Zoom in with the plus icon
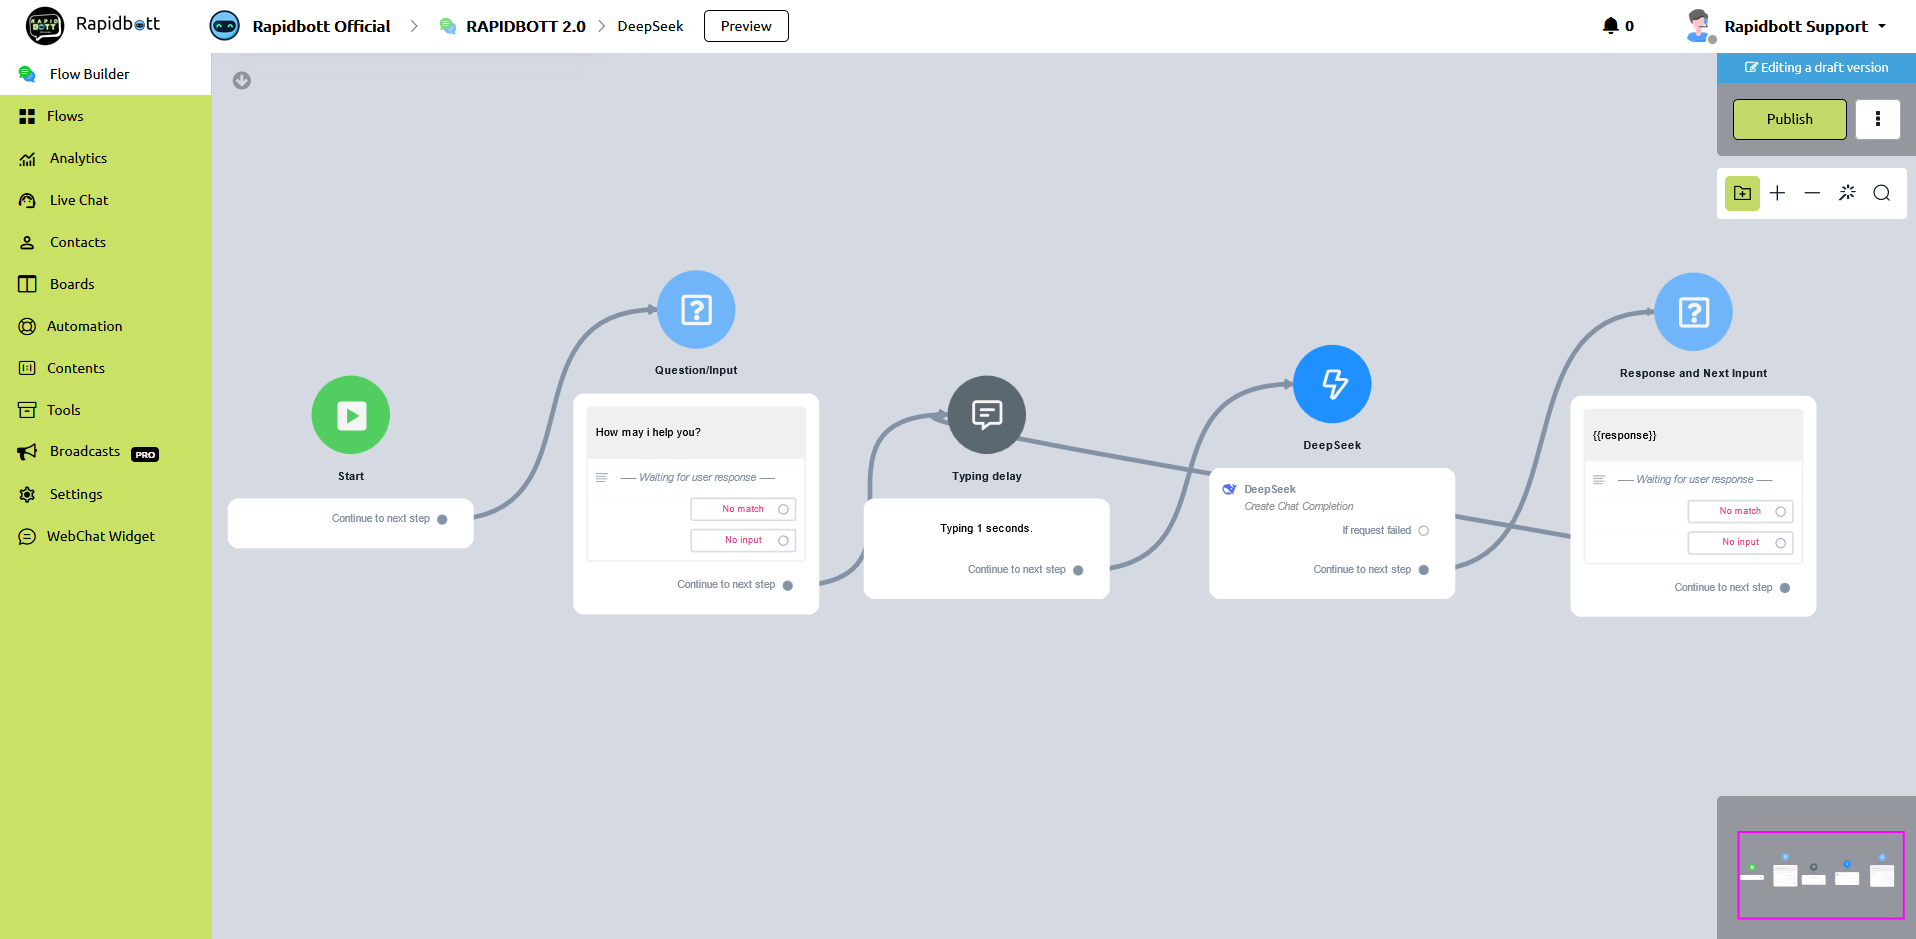This screenshot has width=1916, height=939. [1777, 193]
